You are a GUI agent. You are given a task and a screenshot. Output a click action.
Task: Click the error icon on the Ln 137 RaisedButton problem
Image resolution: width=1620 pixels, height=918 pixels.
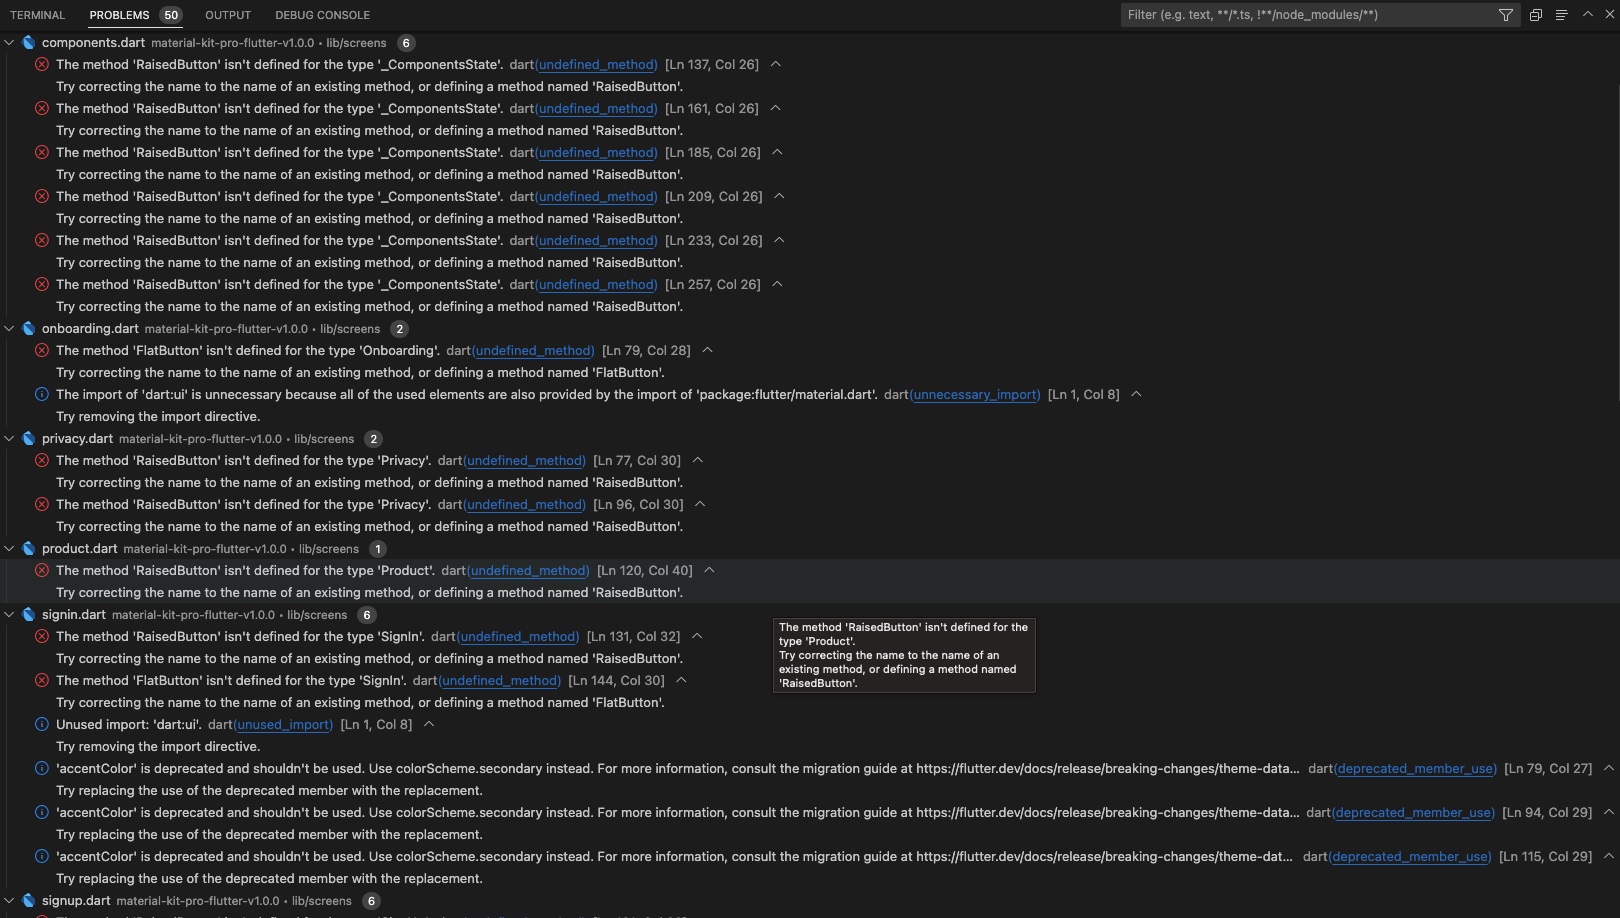coord(40,64)
